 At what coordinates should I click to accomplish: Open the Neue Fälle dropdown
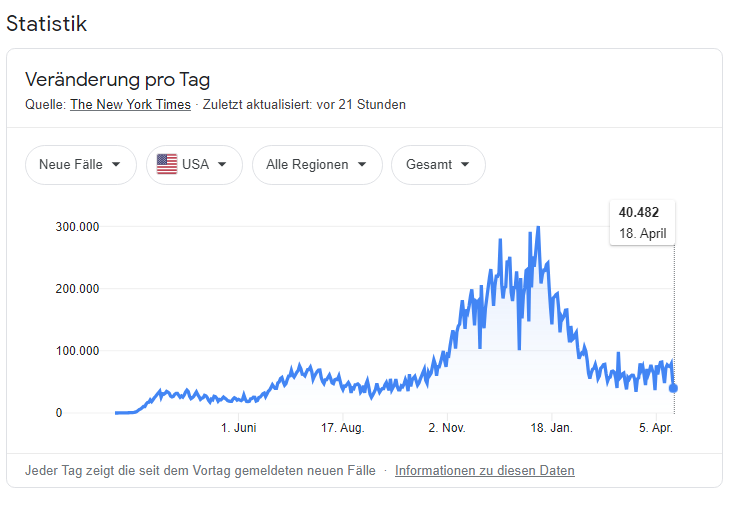80,165
